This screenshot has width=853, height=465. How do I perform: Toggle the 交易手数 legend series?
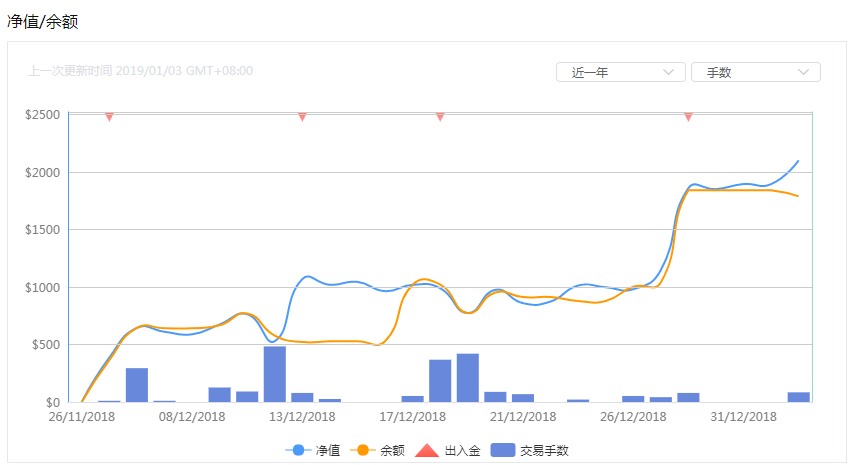529,450
